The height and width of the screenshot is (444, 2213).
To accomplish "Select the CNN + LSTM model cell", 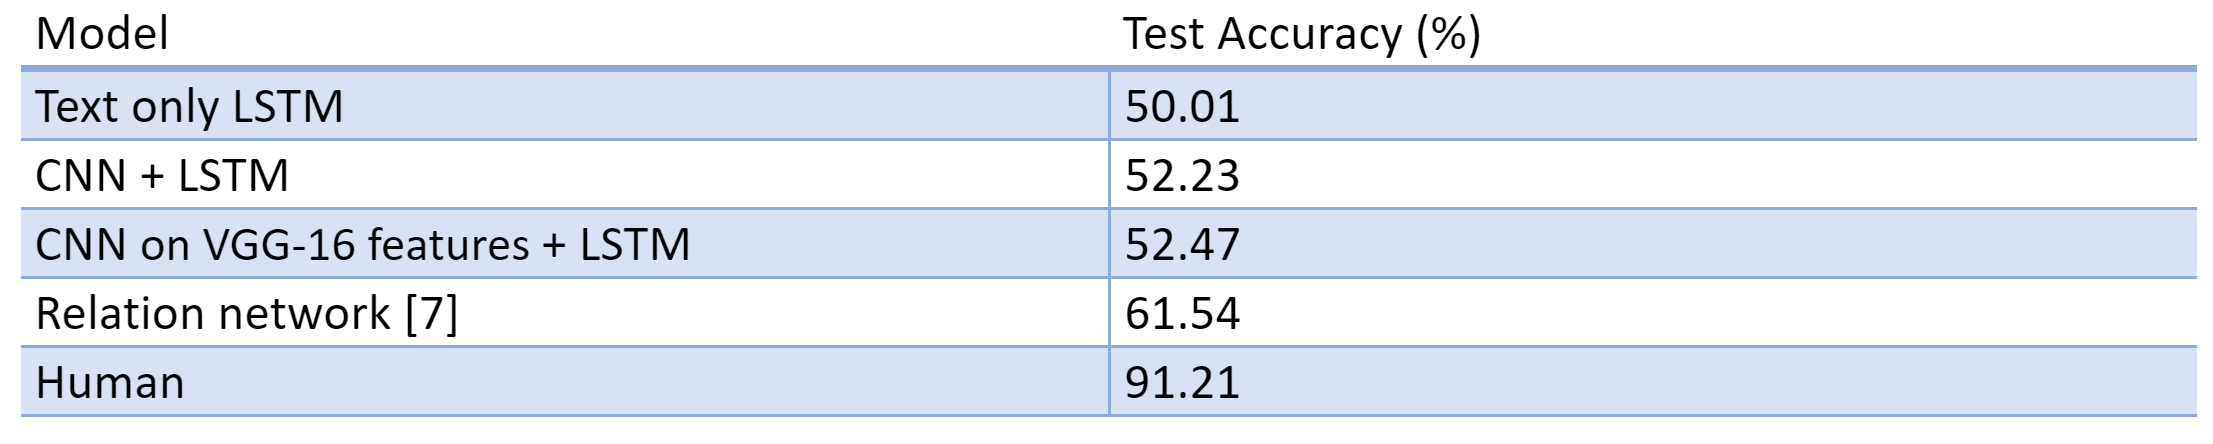I will pyautogui.click(x=162, y=176).
